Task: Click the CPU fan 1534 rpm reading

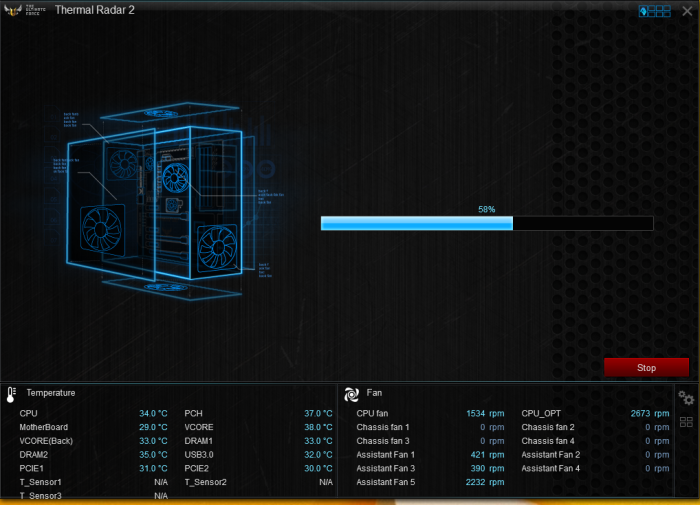Action: [485, 413]
